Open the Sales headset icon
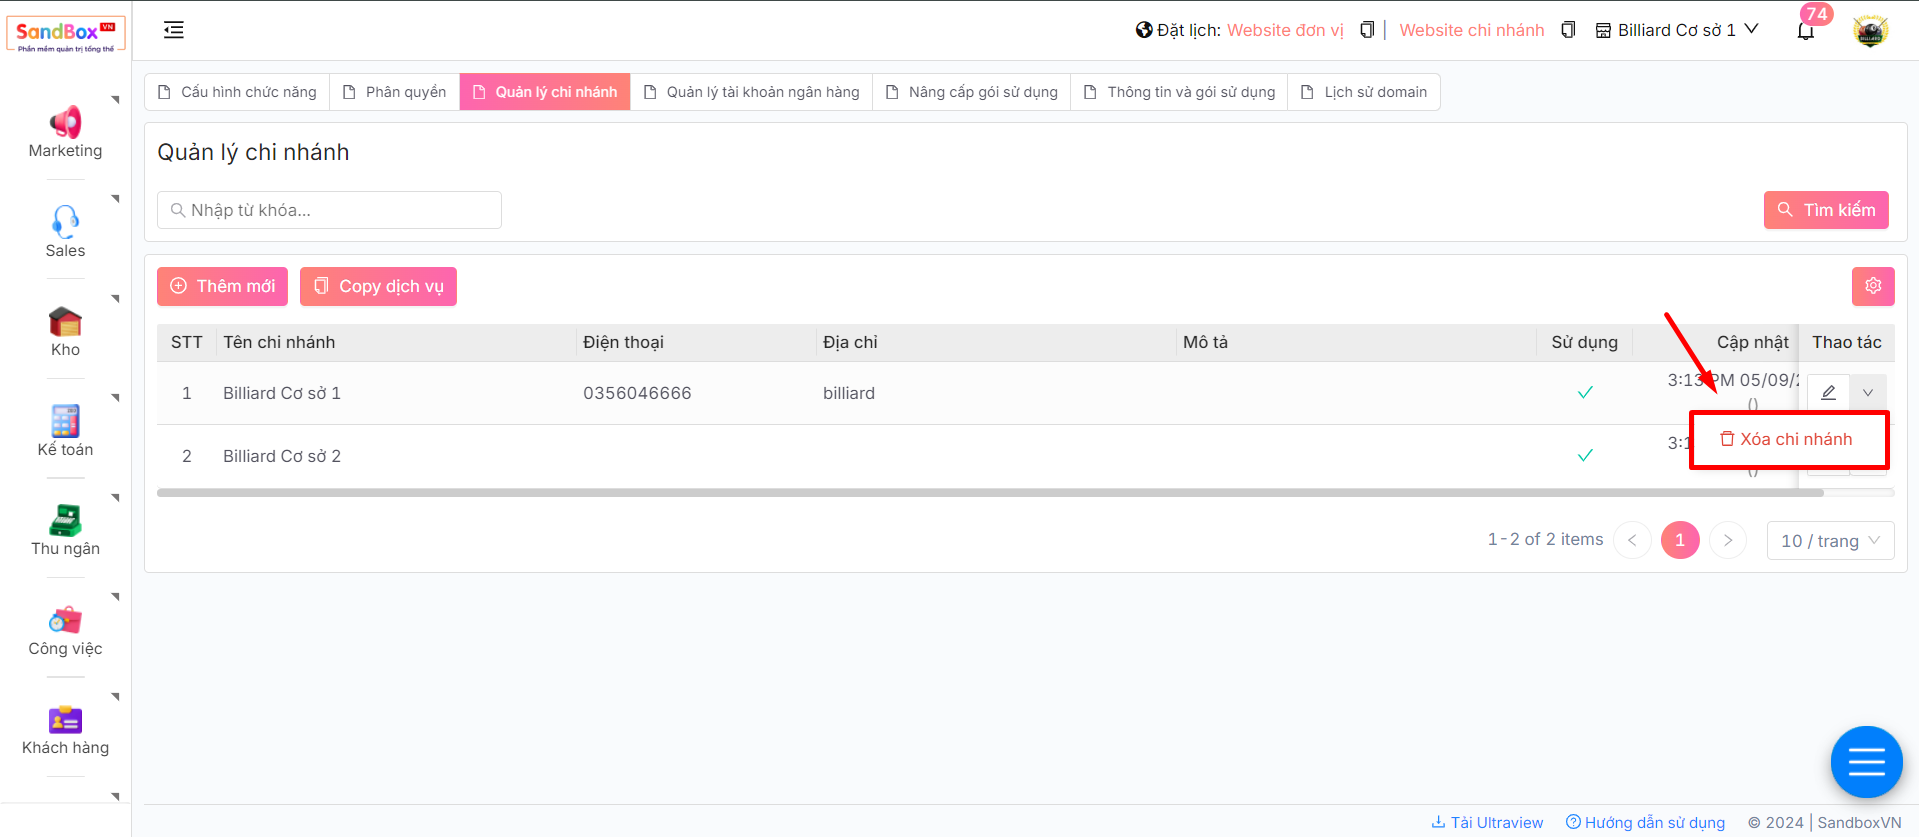This screenshot has height=837, width=1919. pos(65,221)
